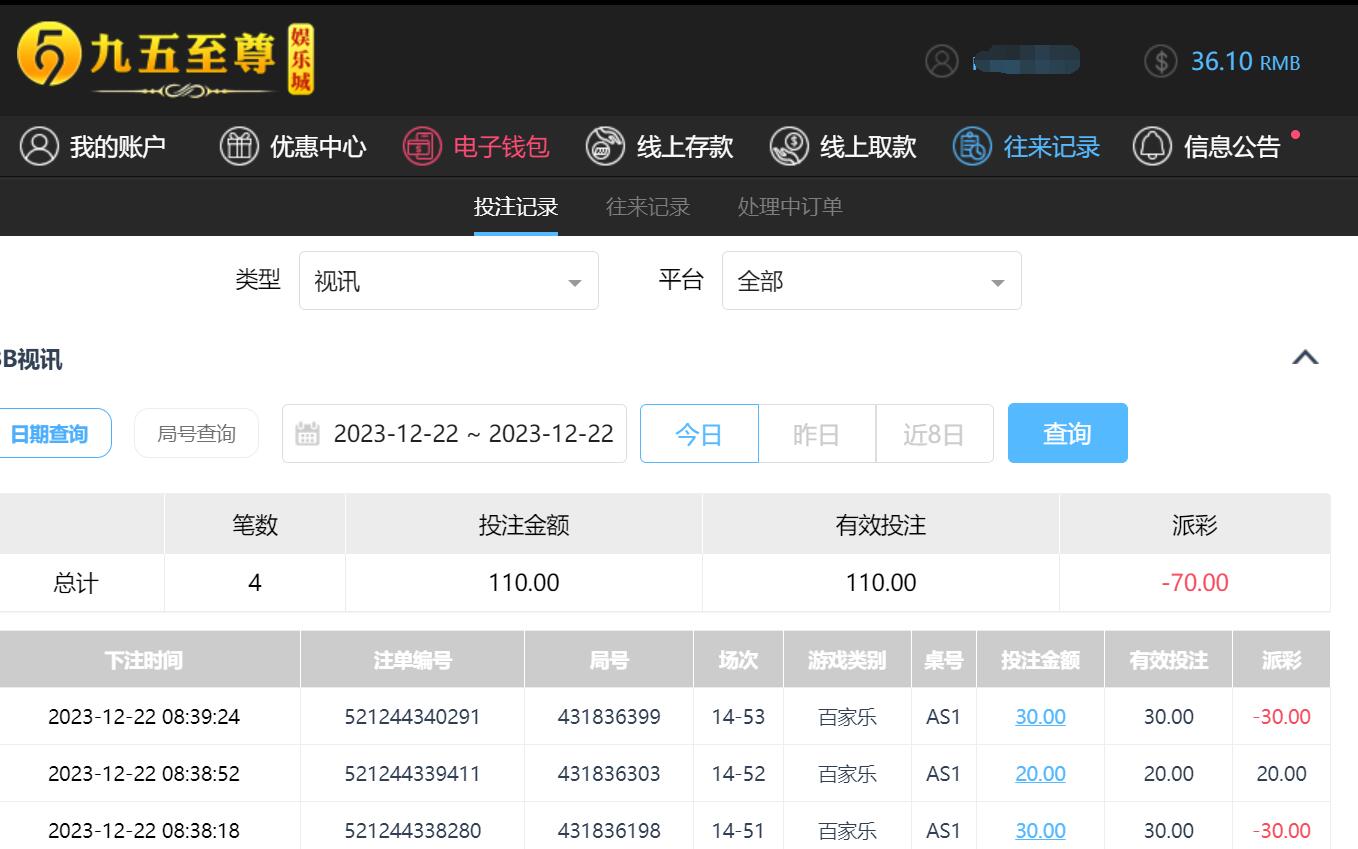Click the 查询 search button

tap(1068, 433)
